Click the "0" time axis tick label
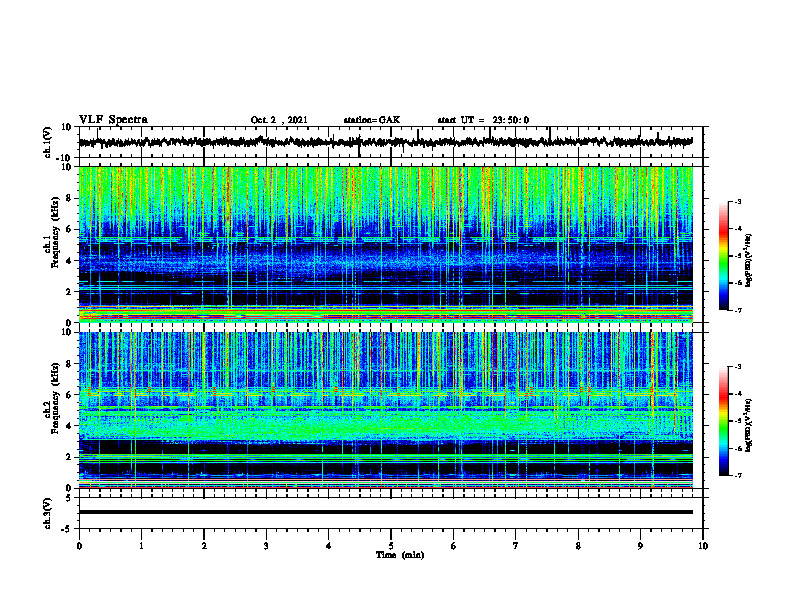Screen dimensions: 792x612 click(x=79, y=546)
